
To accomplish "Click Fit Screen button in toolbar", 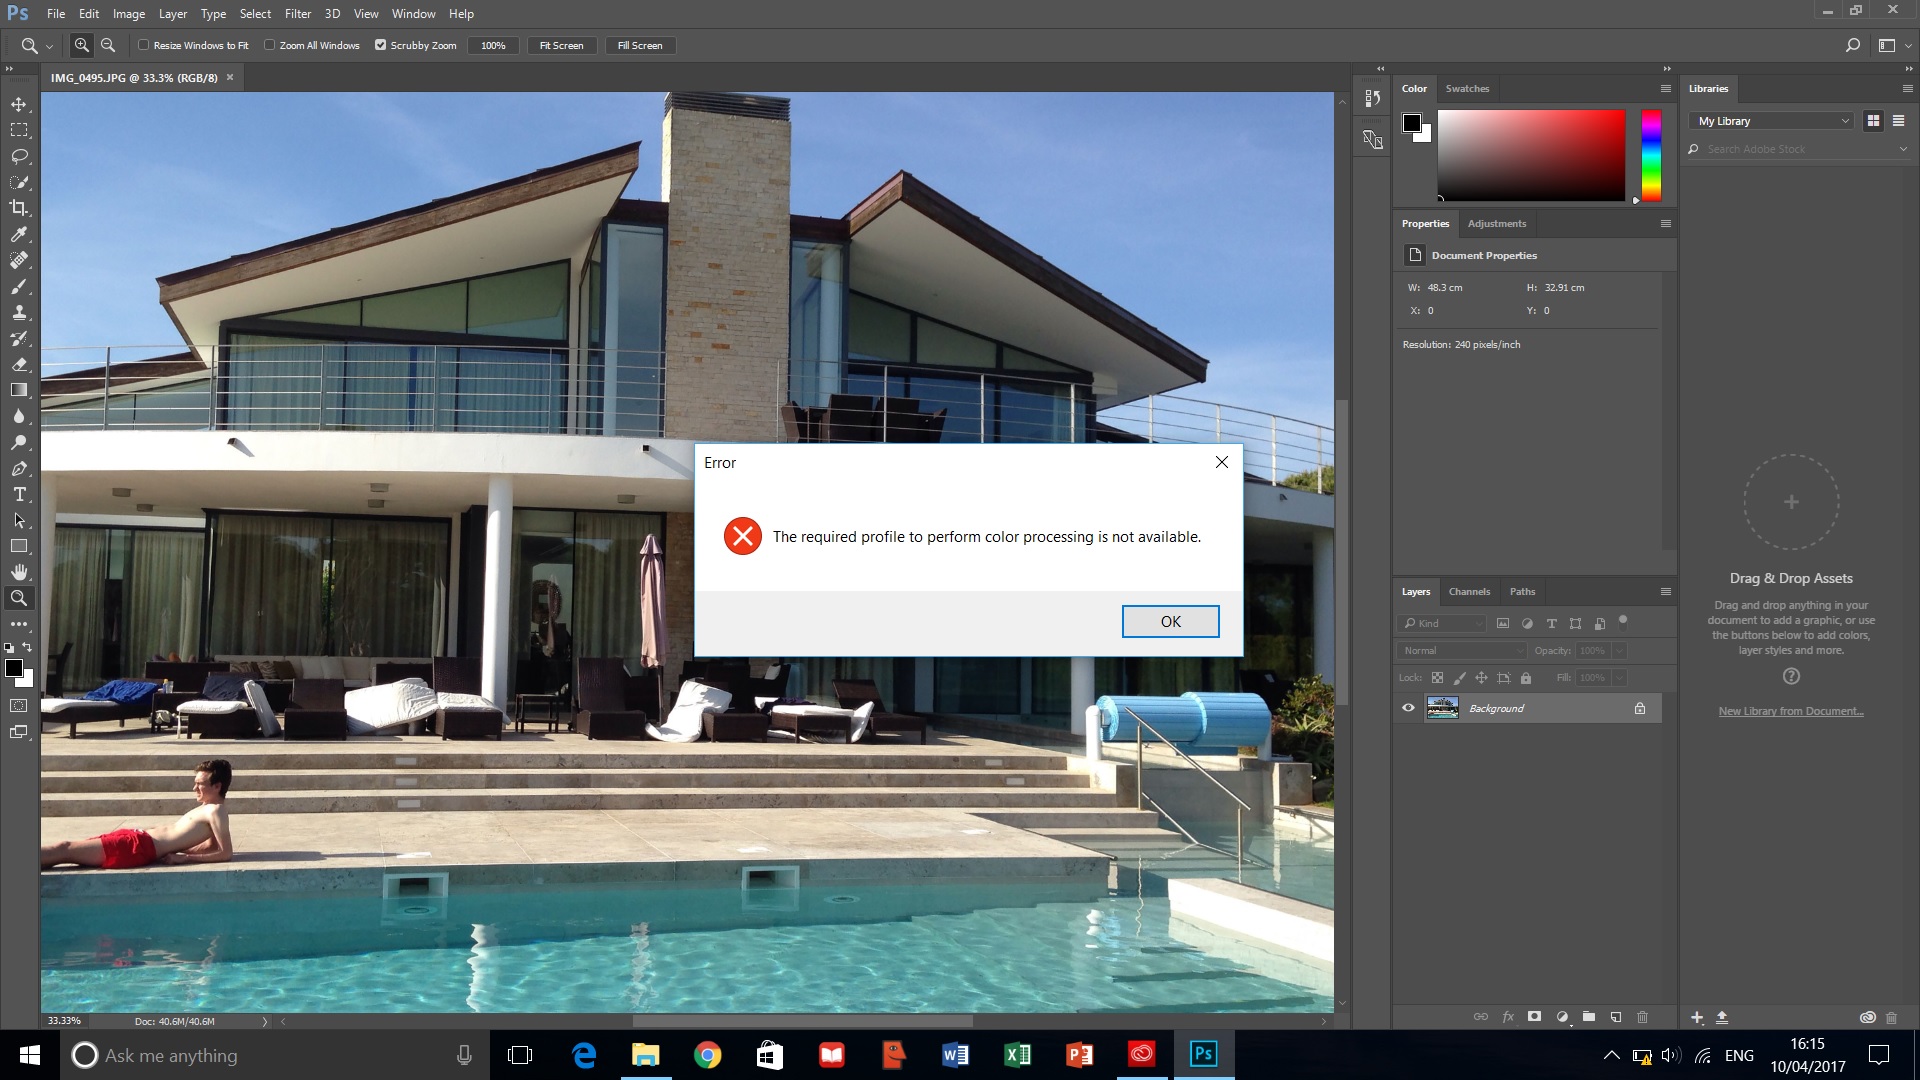I will click(560, 45).
